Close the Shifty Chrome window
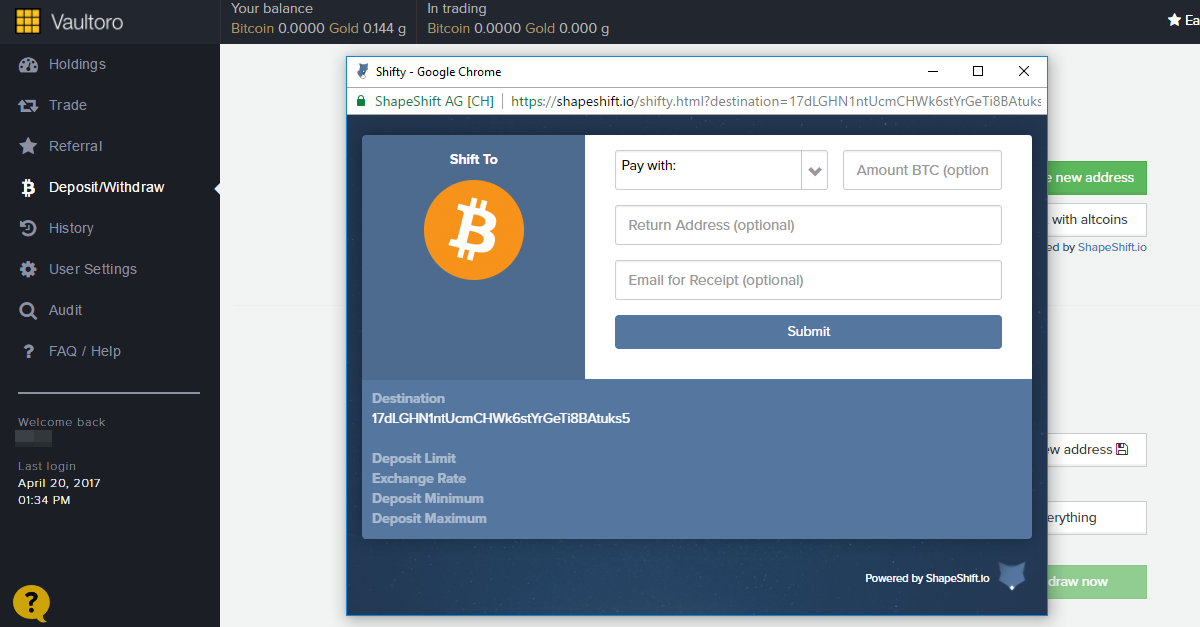This screenshot has height=627, width=1200. point(1024,71)
